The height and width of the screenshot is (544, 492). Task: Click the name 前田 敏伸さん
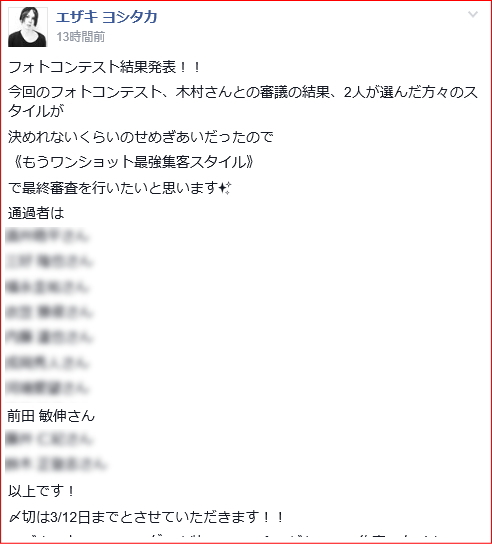(x=51, y=416)
